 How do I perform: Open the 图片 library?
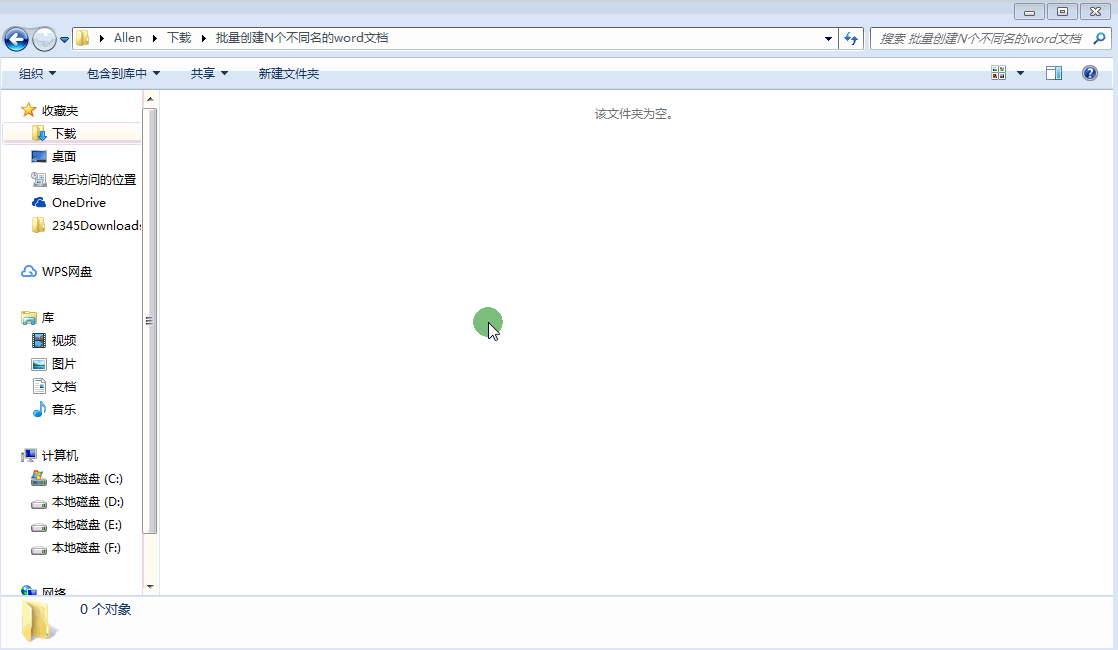pos(63,363)
